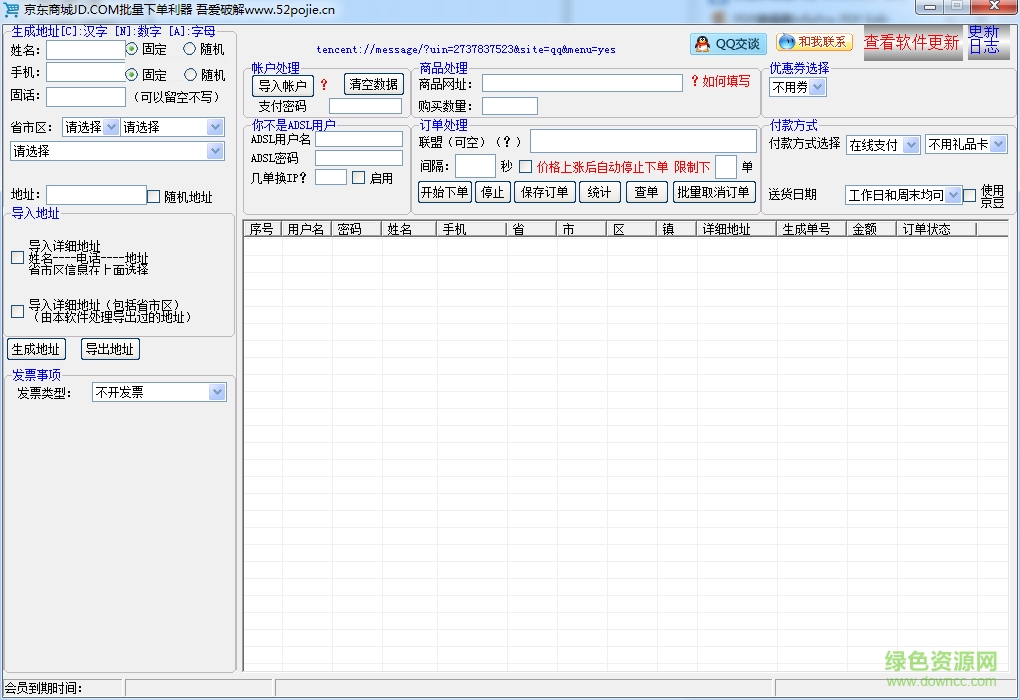Click the 如何填写 help question mark
Viewport: 1020px width, 700px height.
pyautogui.click(x=695, y=82)
